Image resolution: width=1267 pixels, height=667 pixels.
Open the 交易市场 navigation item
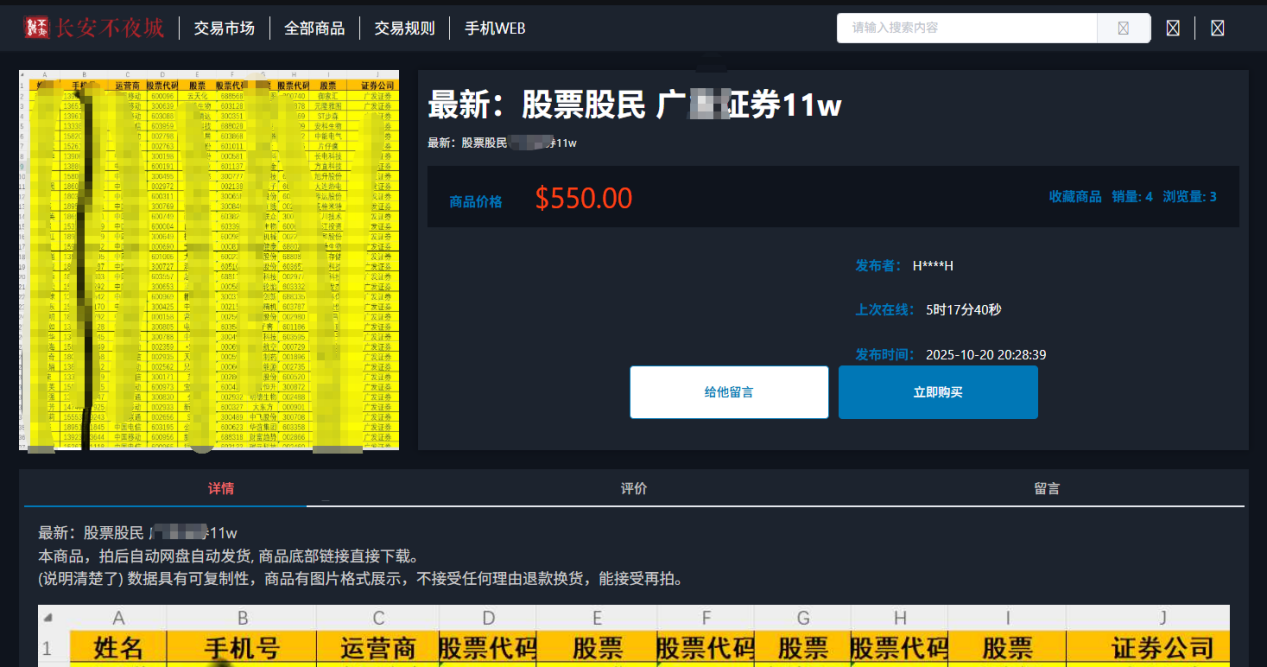224,28
